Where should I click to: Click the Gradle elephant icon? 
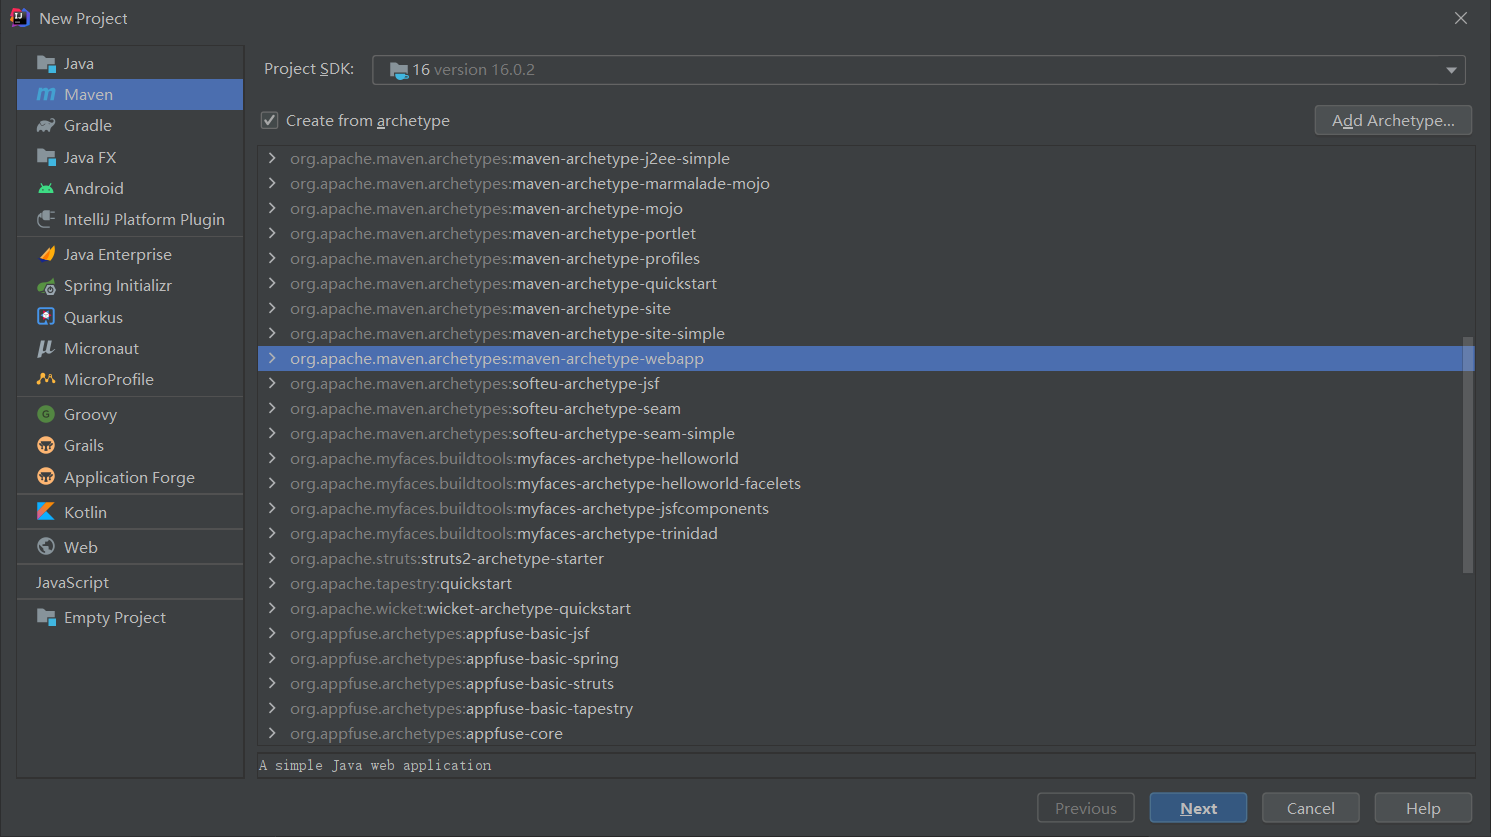pos(46,125)
